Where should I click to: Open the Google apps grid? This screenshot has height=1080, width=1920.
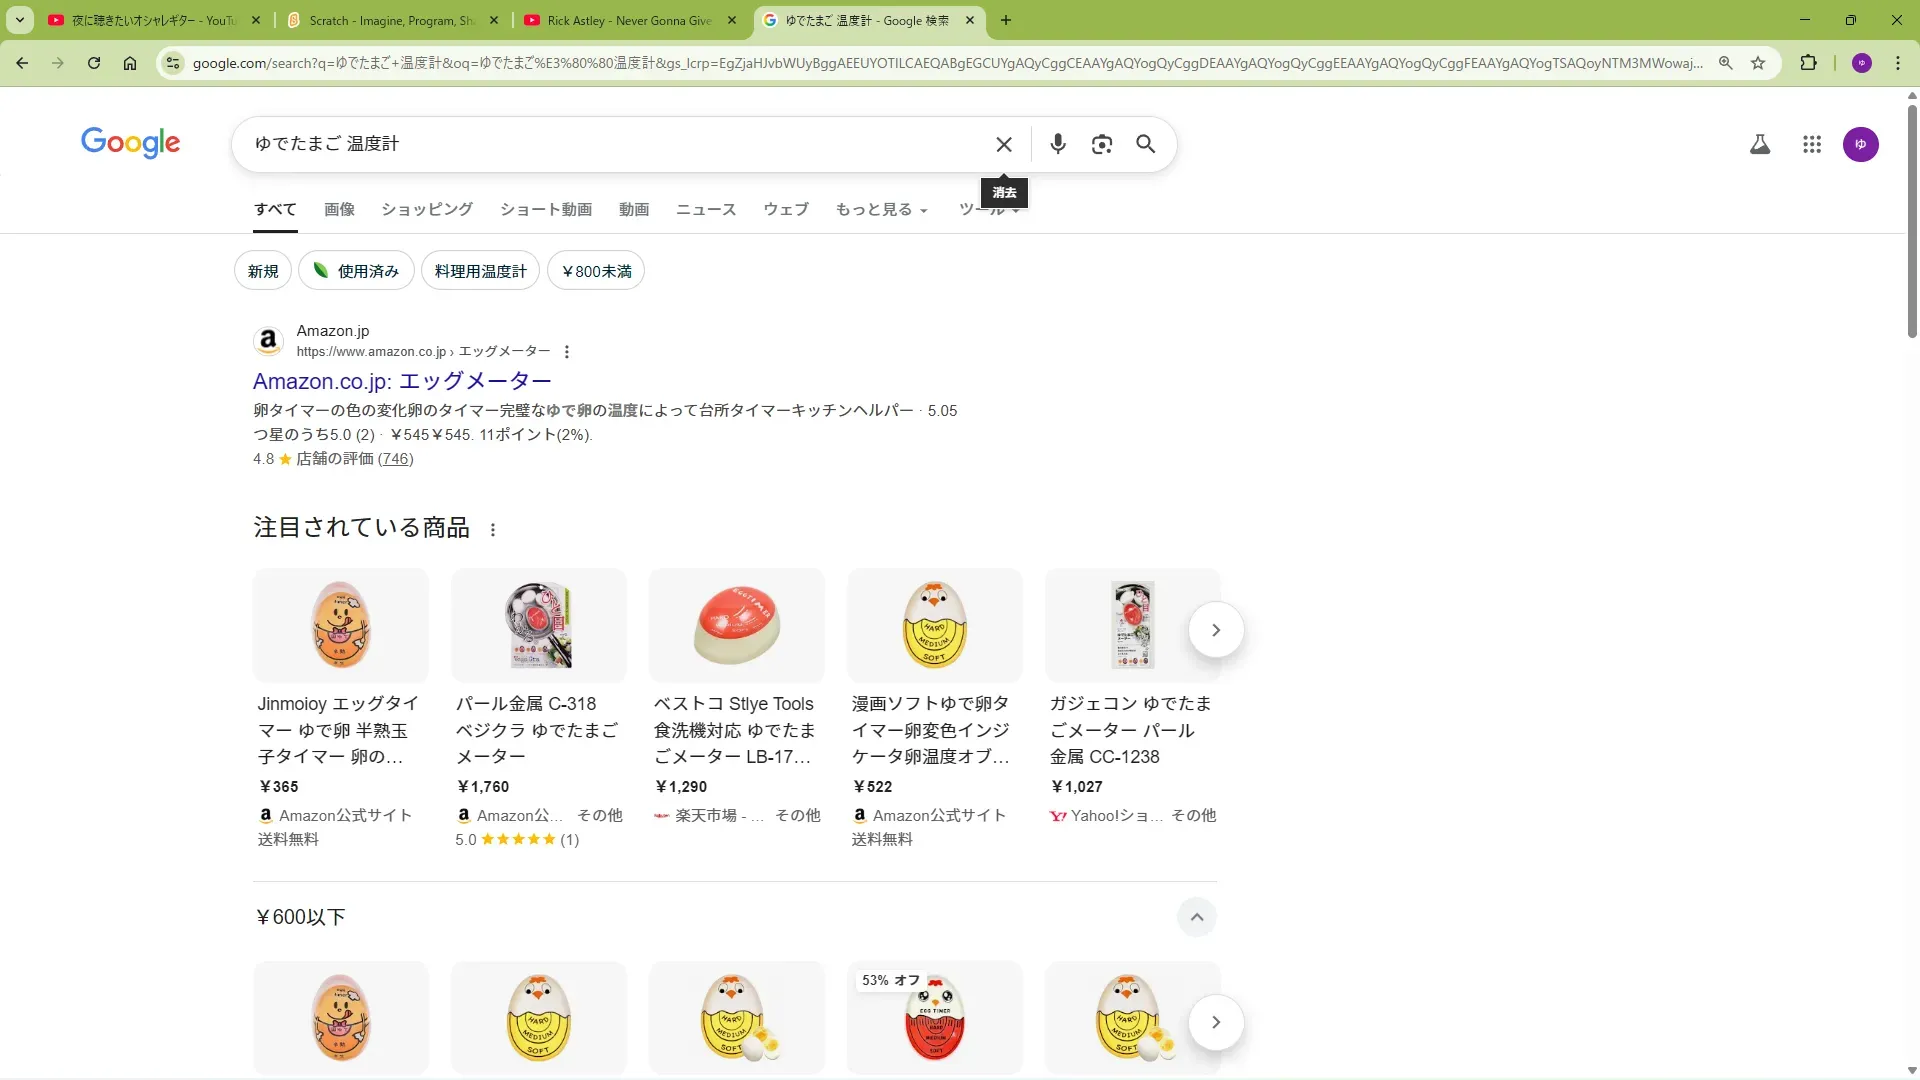[1811, 144]
